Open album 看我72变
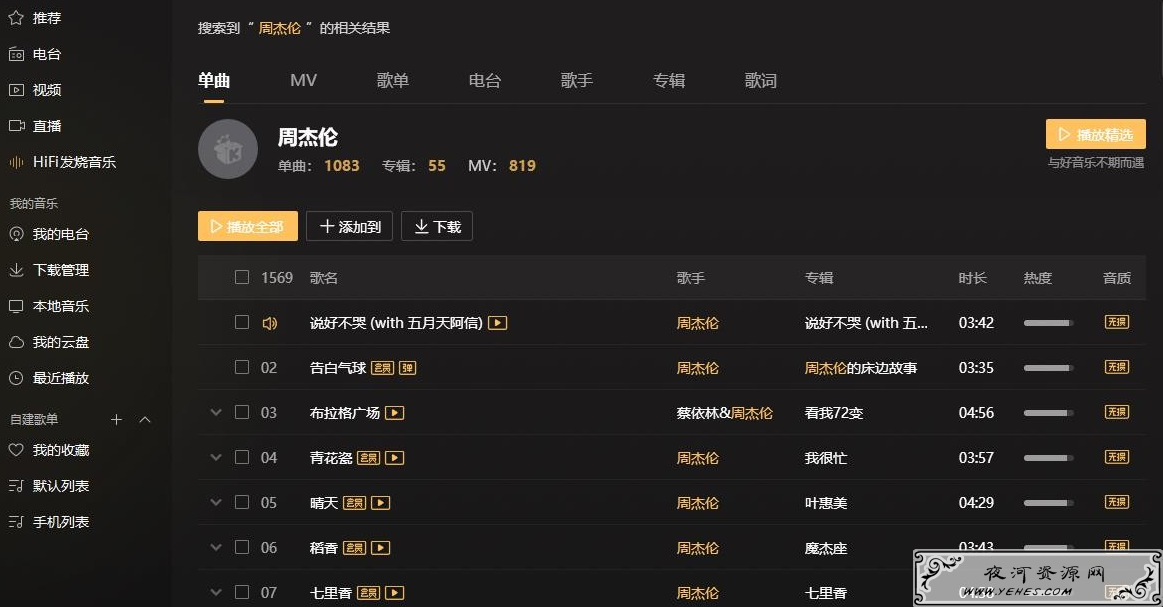The height and width of the screenshot is (607, 1163). pyautogui.click(x=834, y=413)
